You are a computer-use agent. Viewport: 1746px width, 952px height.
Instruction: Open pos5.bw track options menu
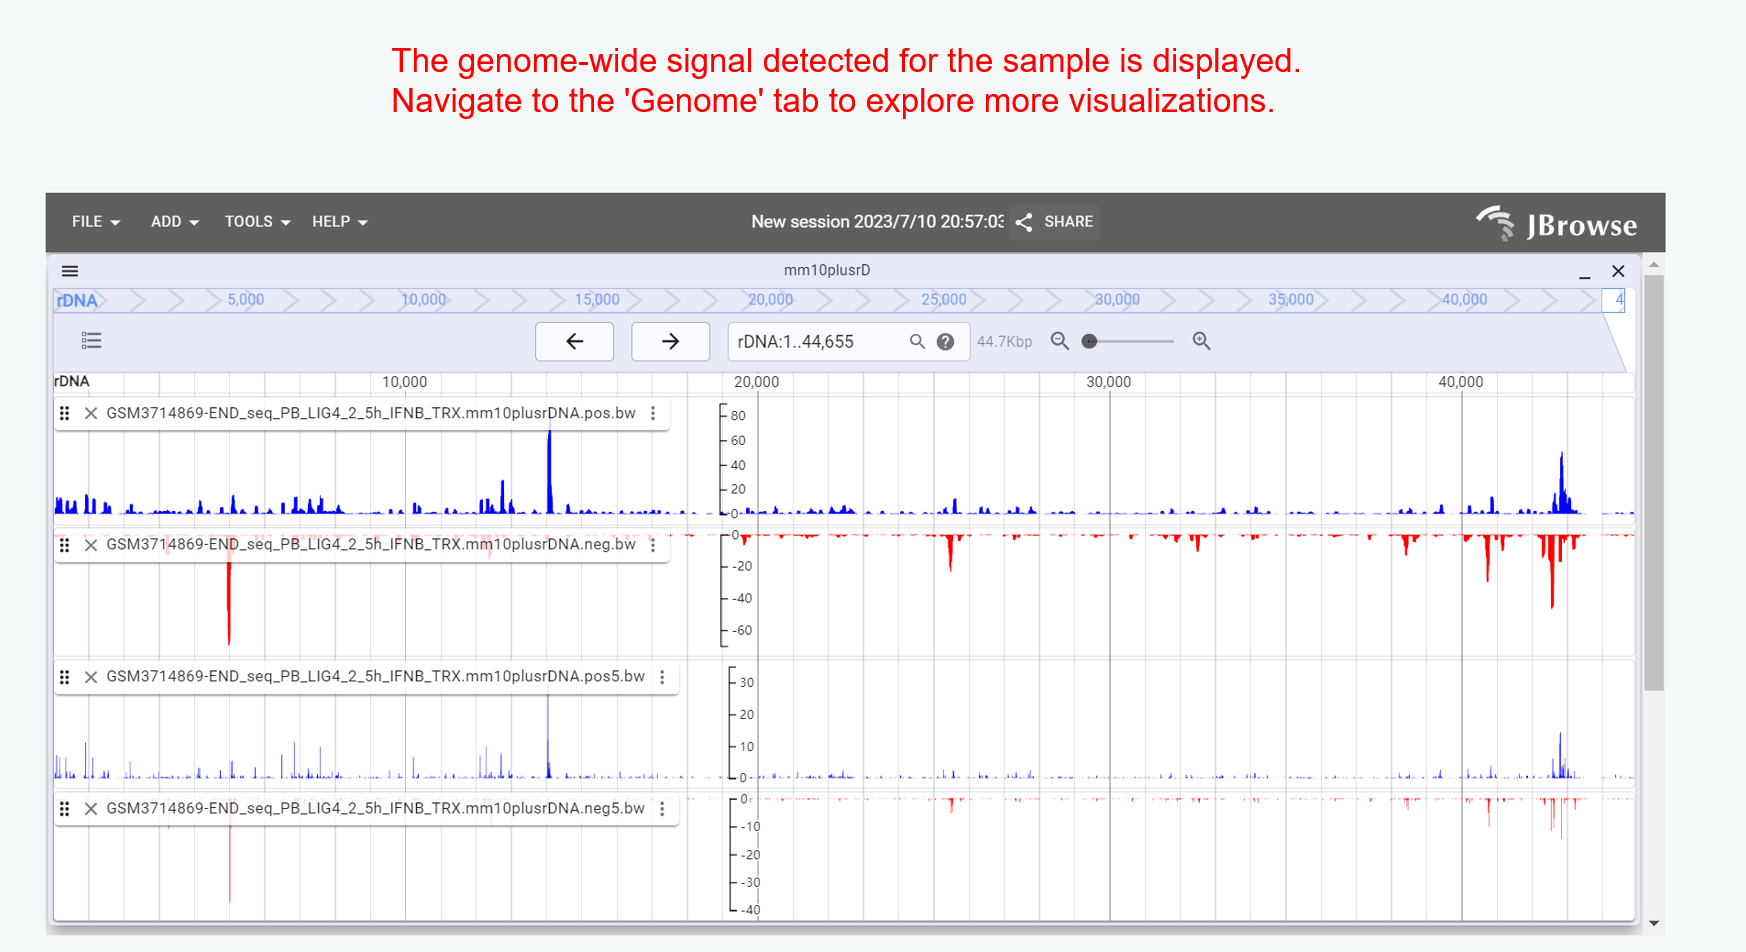662,677
